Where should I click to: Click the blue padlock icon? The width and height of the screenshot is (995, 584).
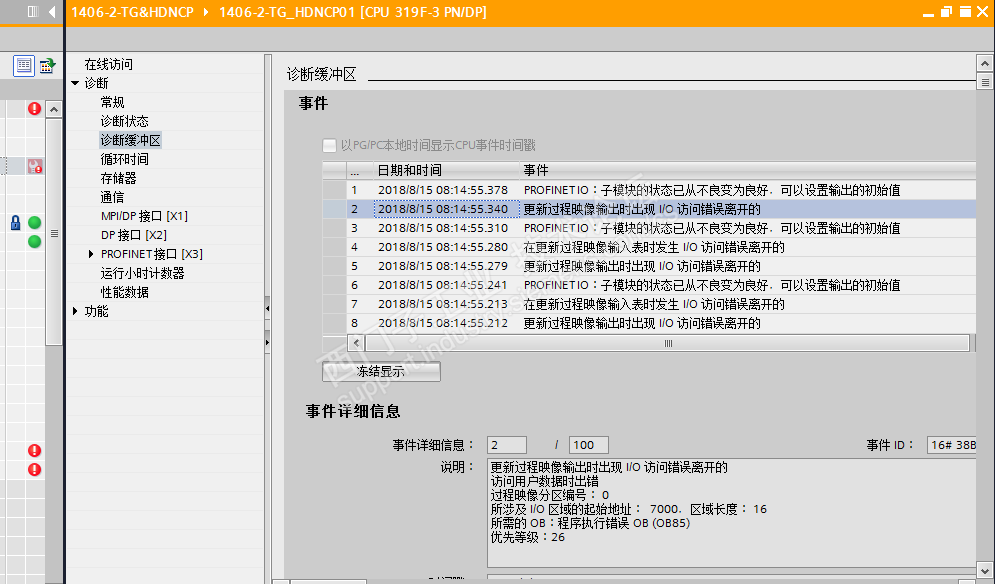coord(16,223)
